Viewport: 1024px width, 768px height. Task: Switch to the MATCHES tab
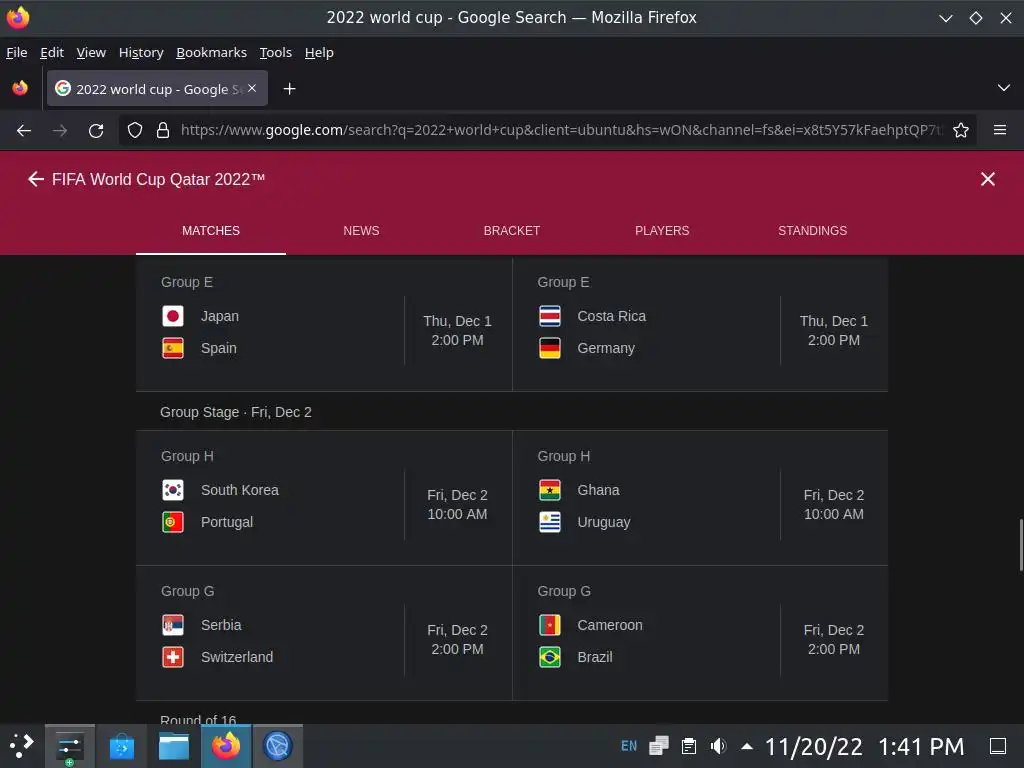click(x=211, y=231)
